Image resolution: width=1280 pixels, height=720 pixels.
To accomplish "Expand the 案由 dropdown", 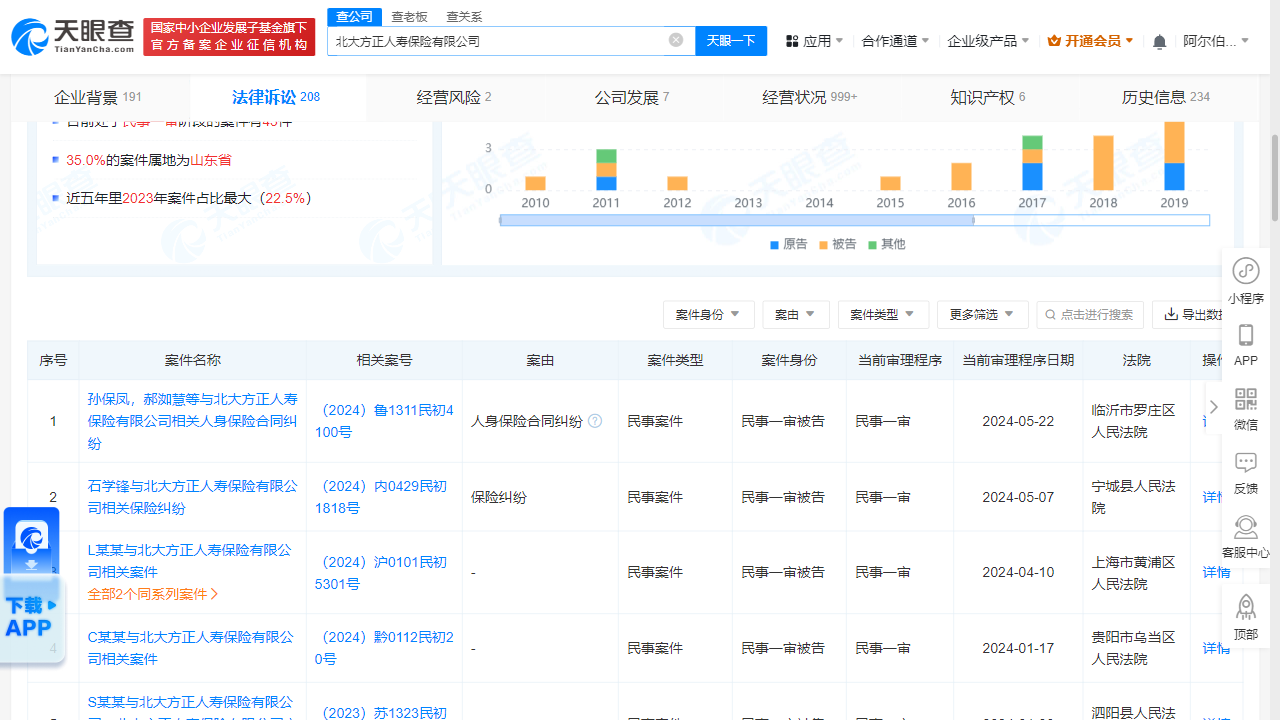I will 796,314.
